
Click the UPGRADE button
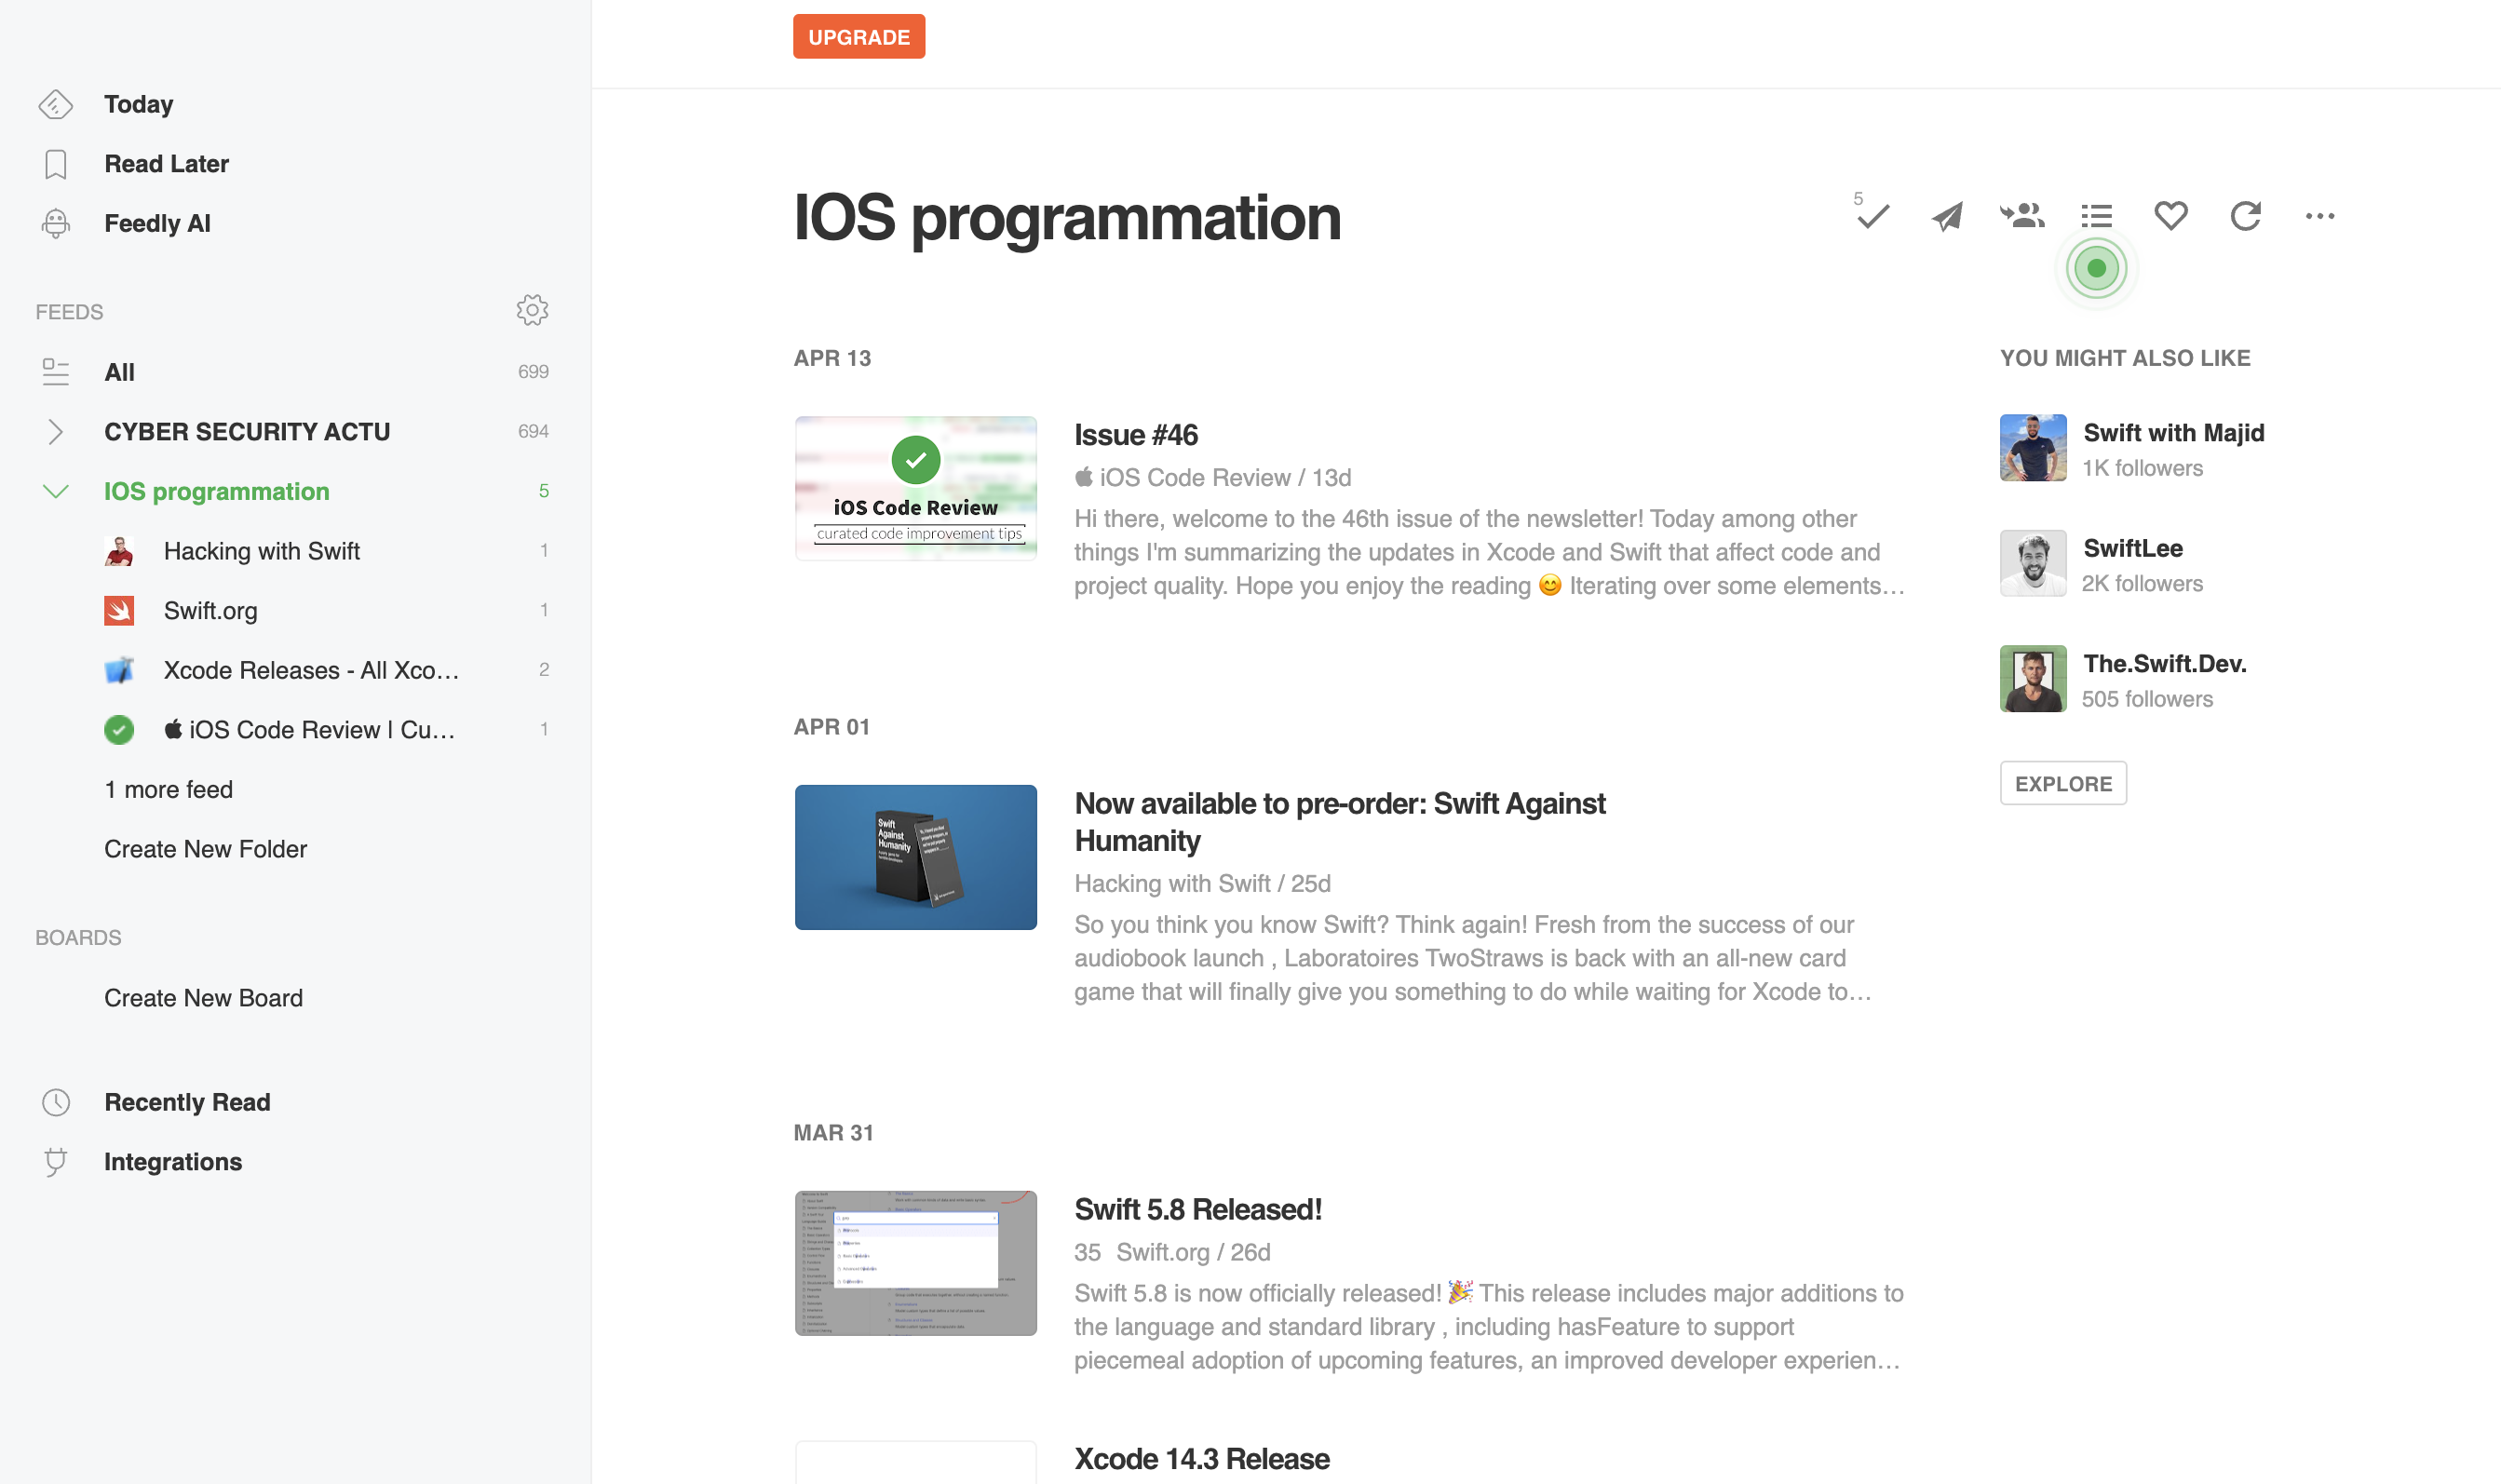pos(859,37)
